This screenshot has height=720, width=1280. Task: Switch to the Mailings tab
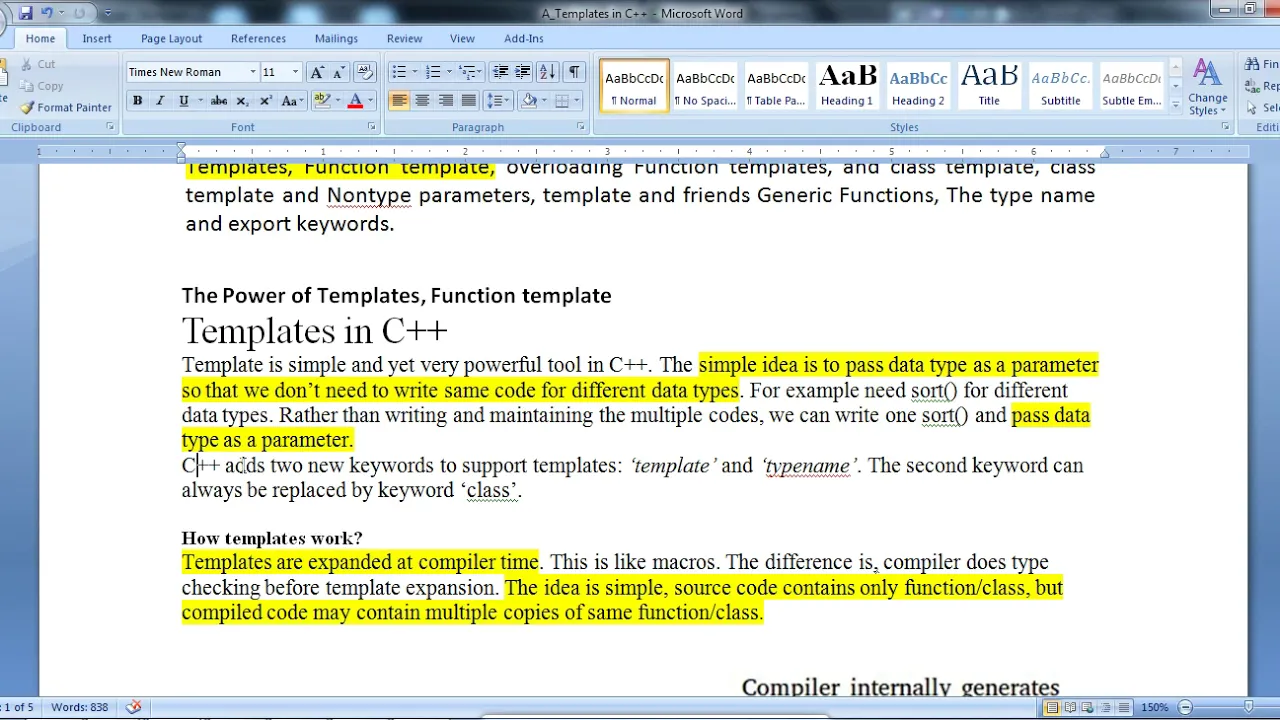point(336,38)
